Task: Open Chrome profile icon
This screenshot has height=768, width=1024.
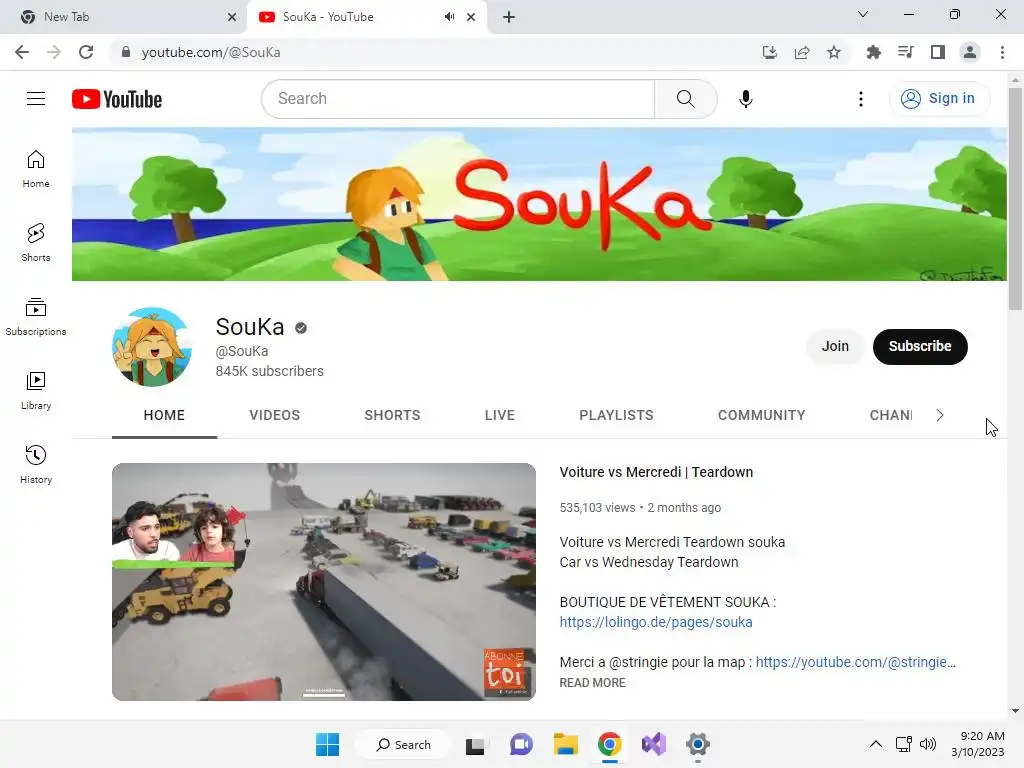Action: click(x=970, y=52)
